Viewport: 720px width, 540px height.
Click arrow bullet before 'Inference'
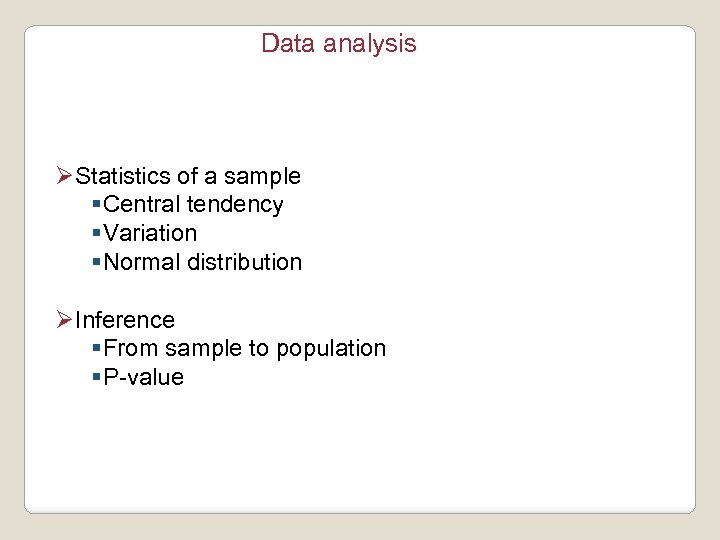point(65,320)
